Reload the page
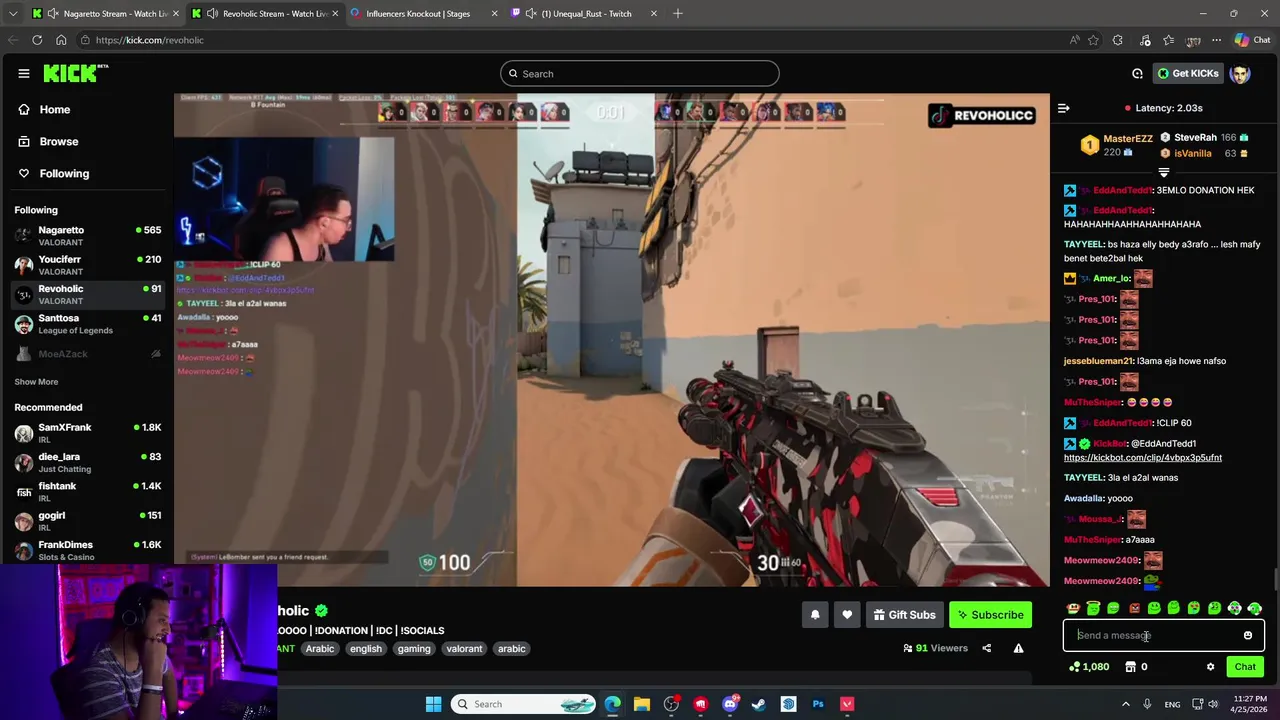Screen dimensions: 1280x720 click(x=37, y=40)
